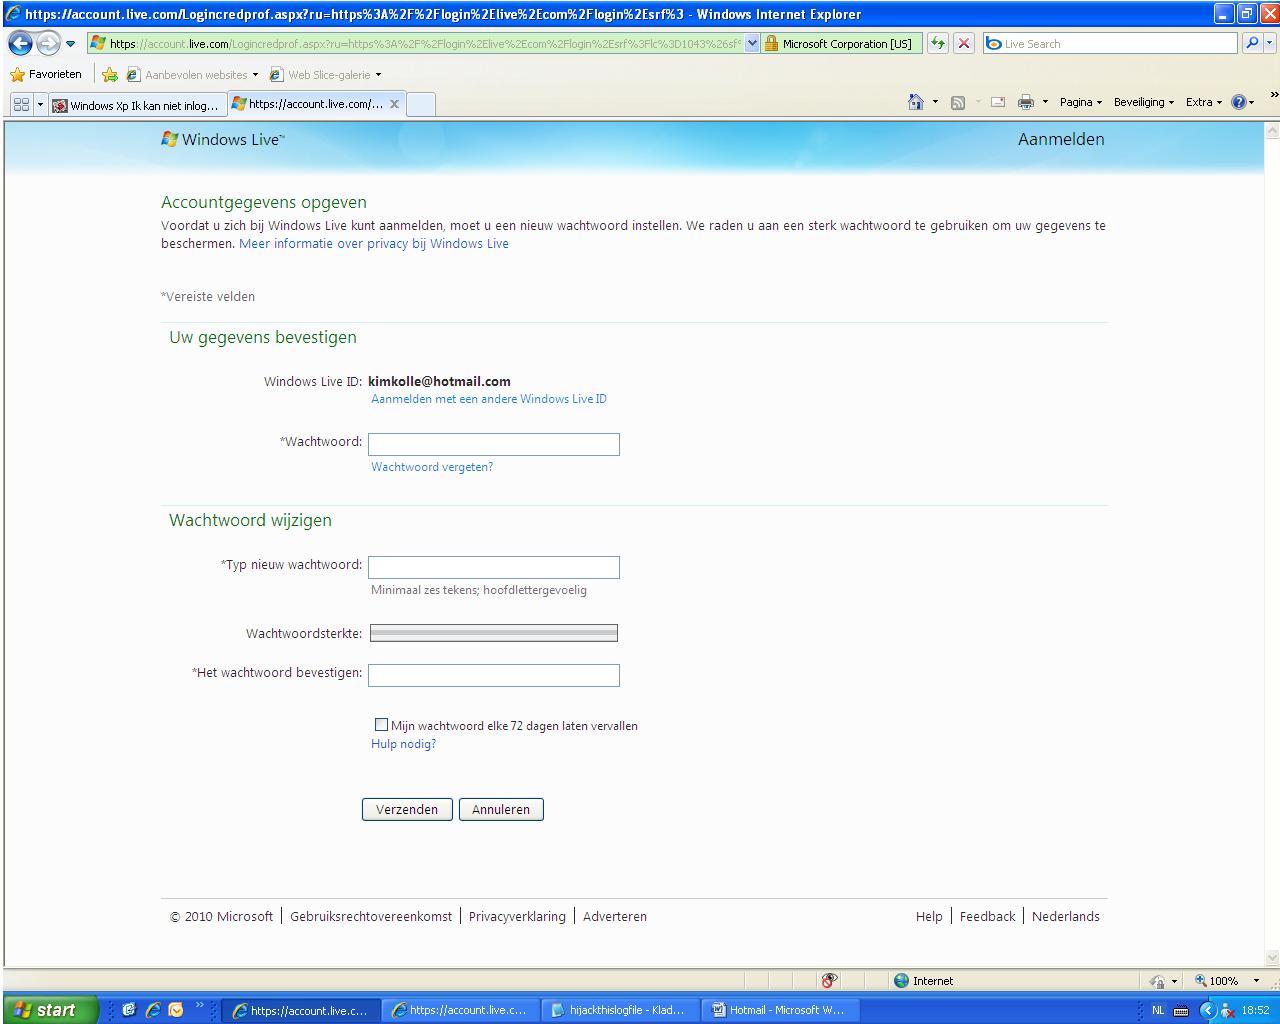Open the Home button dropdown arrow

click(x=936, y=102)
